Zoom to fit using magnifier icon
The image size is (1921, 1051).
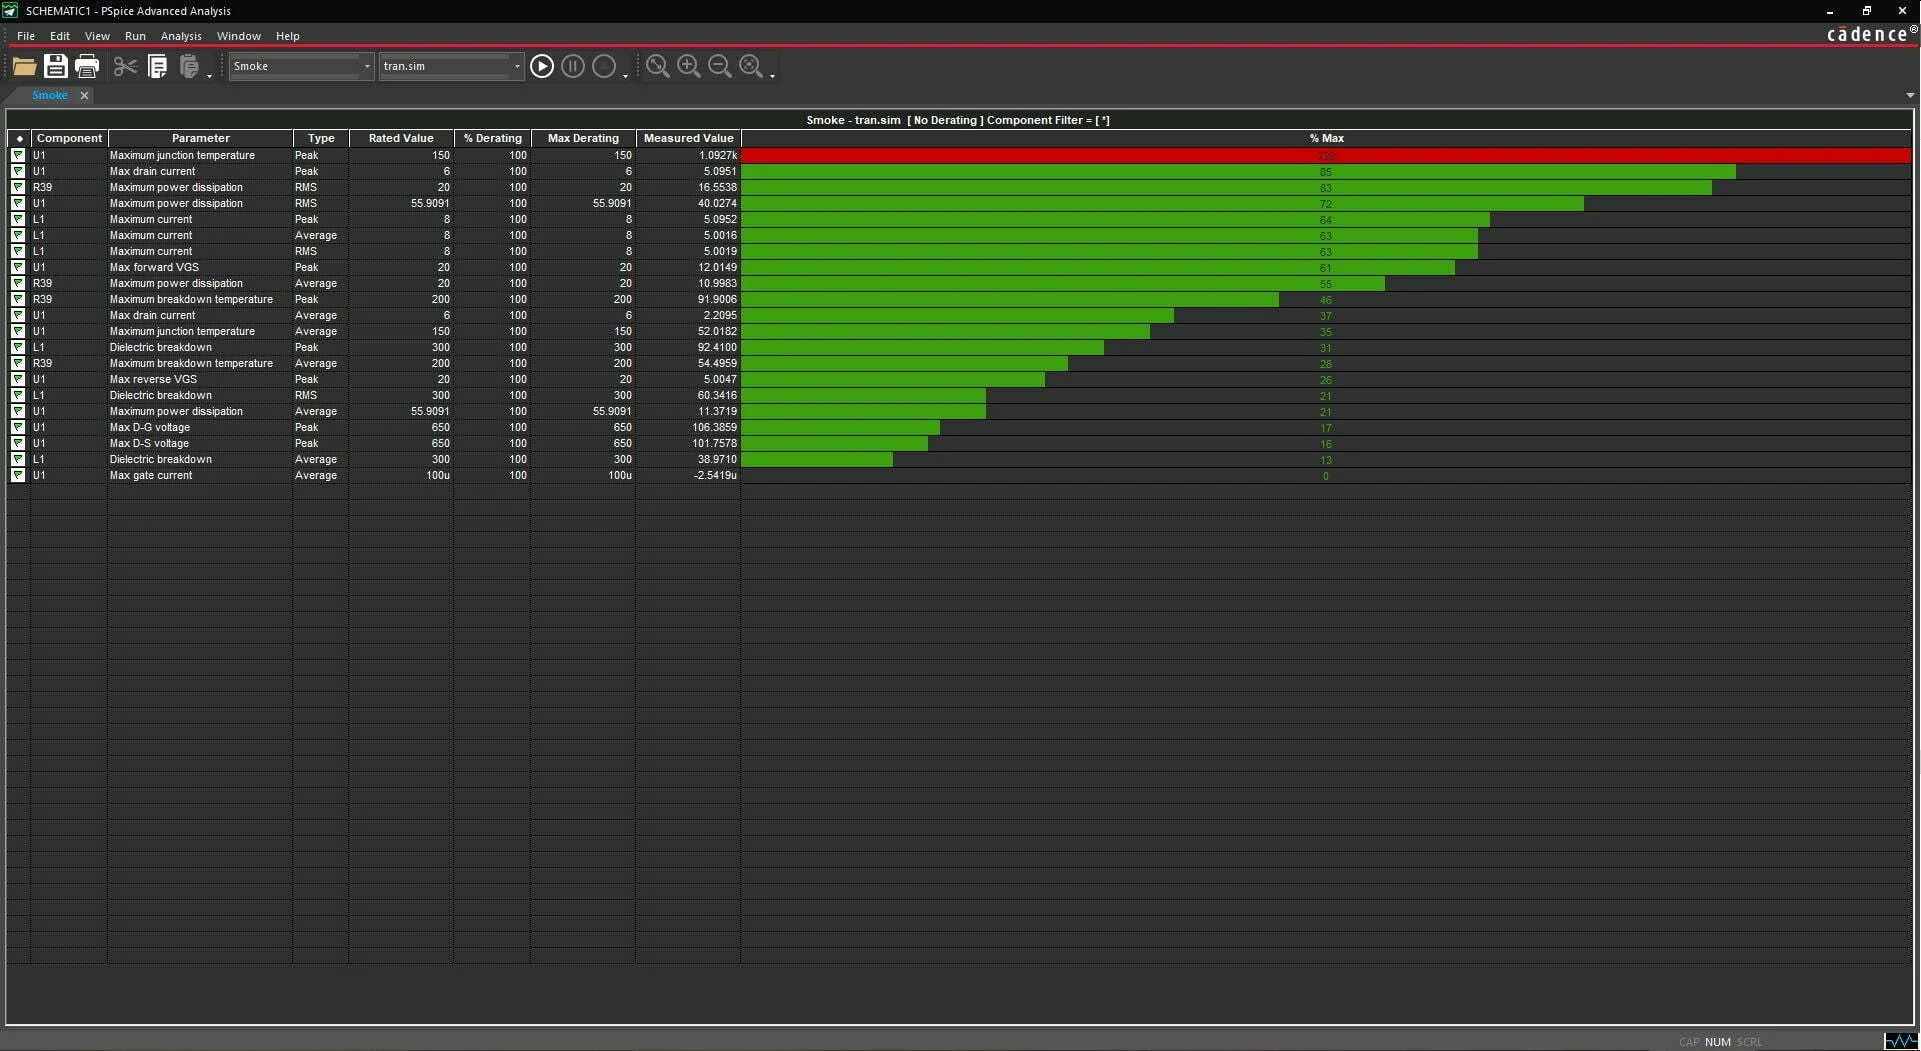pos(657,66)
